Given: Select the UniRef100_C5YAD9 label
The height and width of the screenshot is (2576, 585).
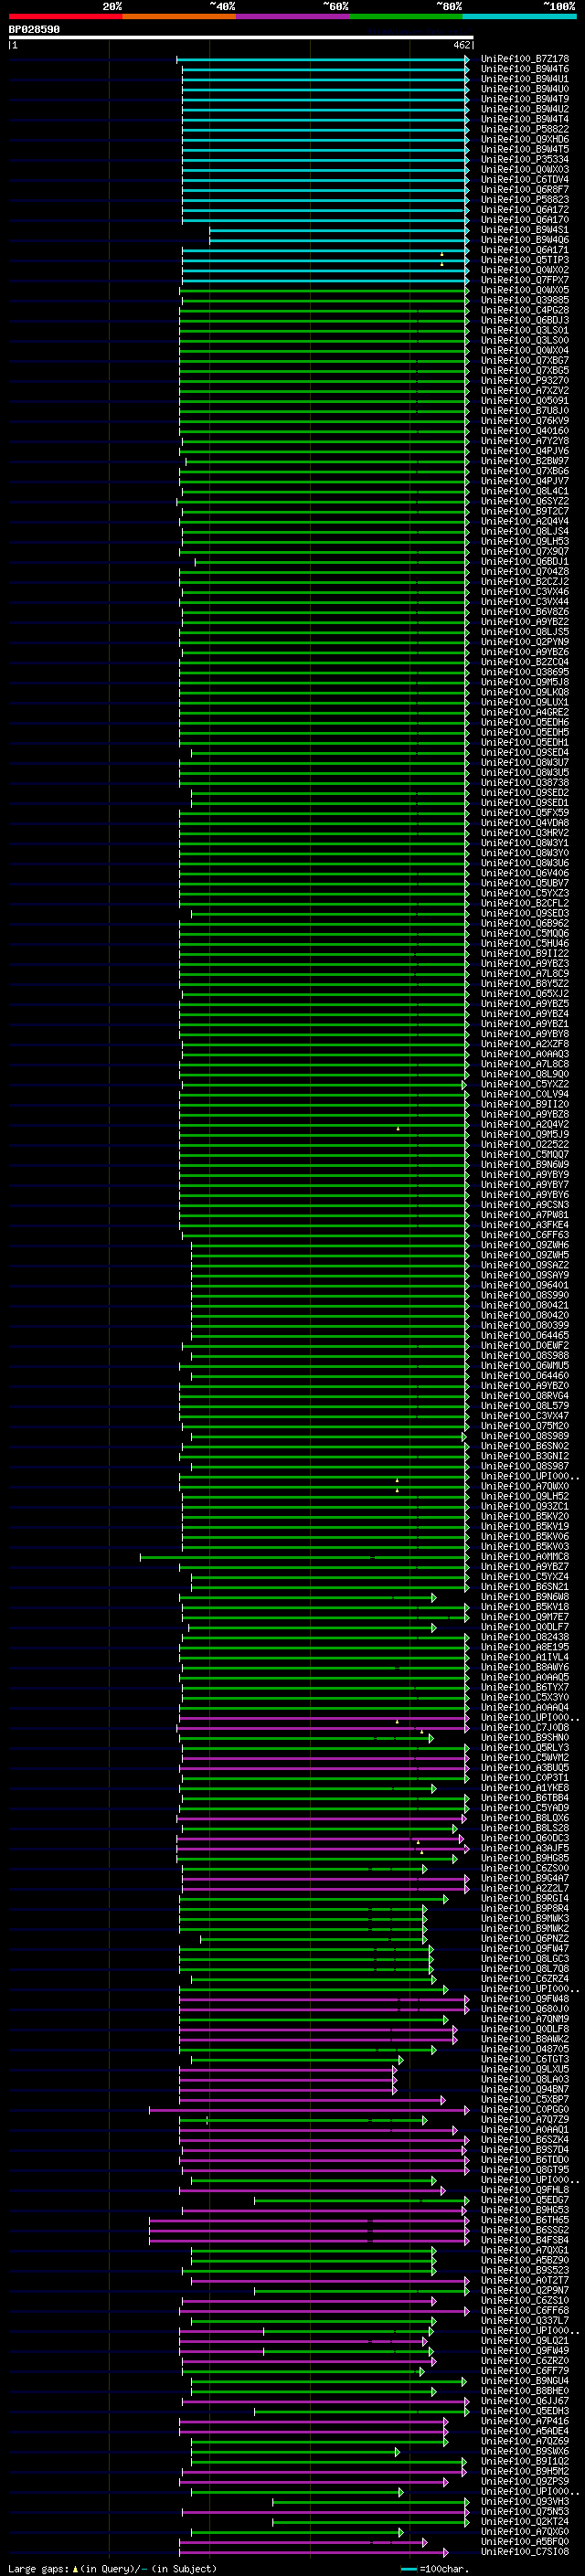Looking at the screenshot, I should click(x=524, y=1808).
